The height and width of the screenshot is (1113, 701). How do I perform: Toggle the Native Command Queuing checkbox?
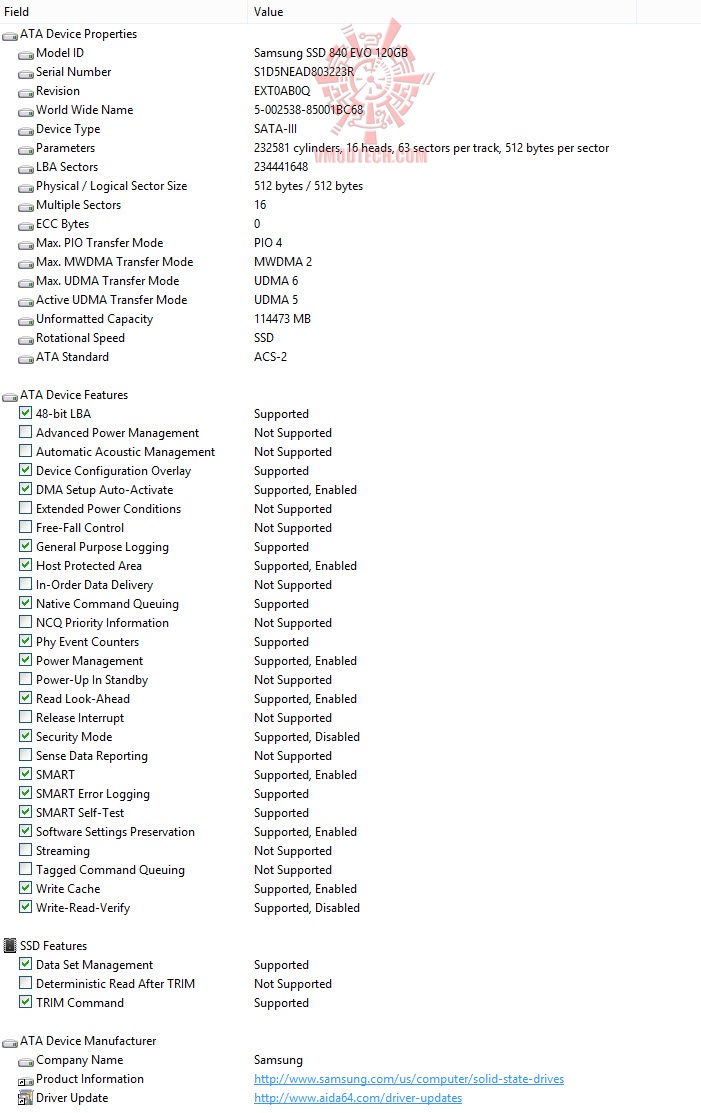tap(26, 603)
